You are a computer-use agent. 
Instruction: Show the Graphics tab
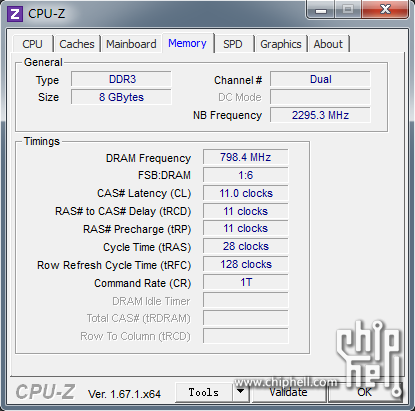[x=281, y=44]
